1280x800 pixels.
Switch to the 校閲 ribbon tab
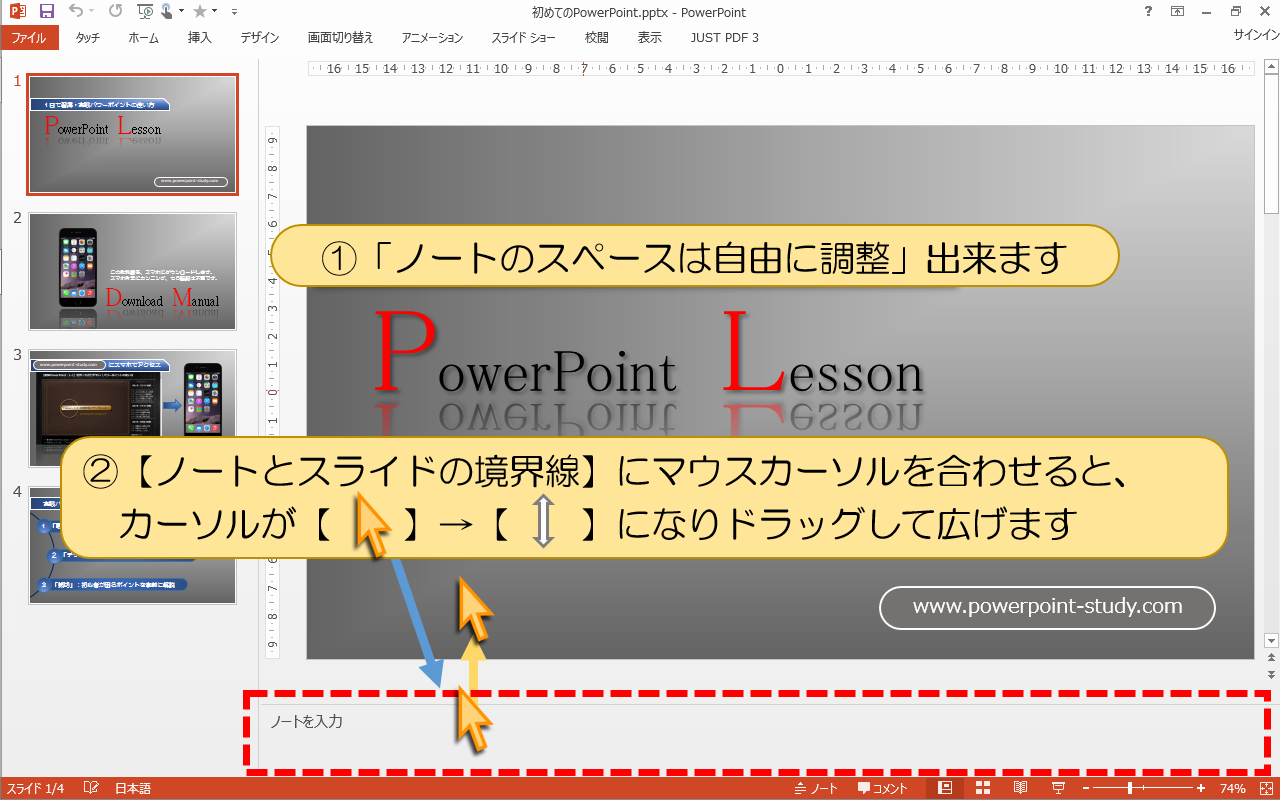click(596, 37)
